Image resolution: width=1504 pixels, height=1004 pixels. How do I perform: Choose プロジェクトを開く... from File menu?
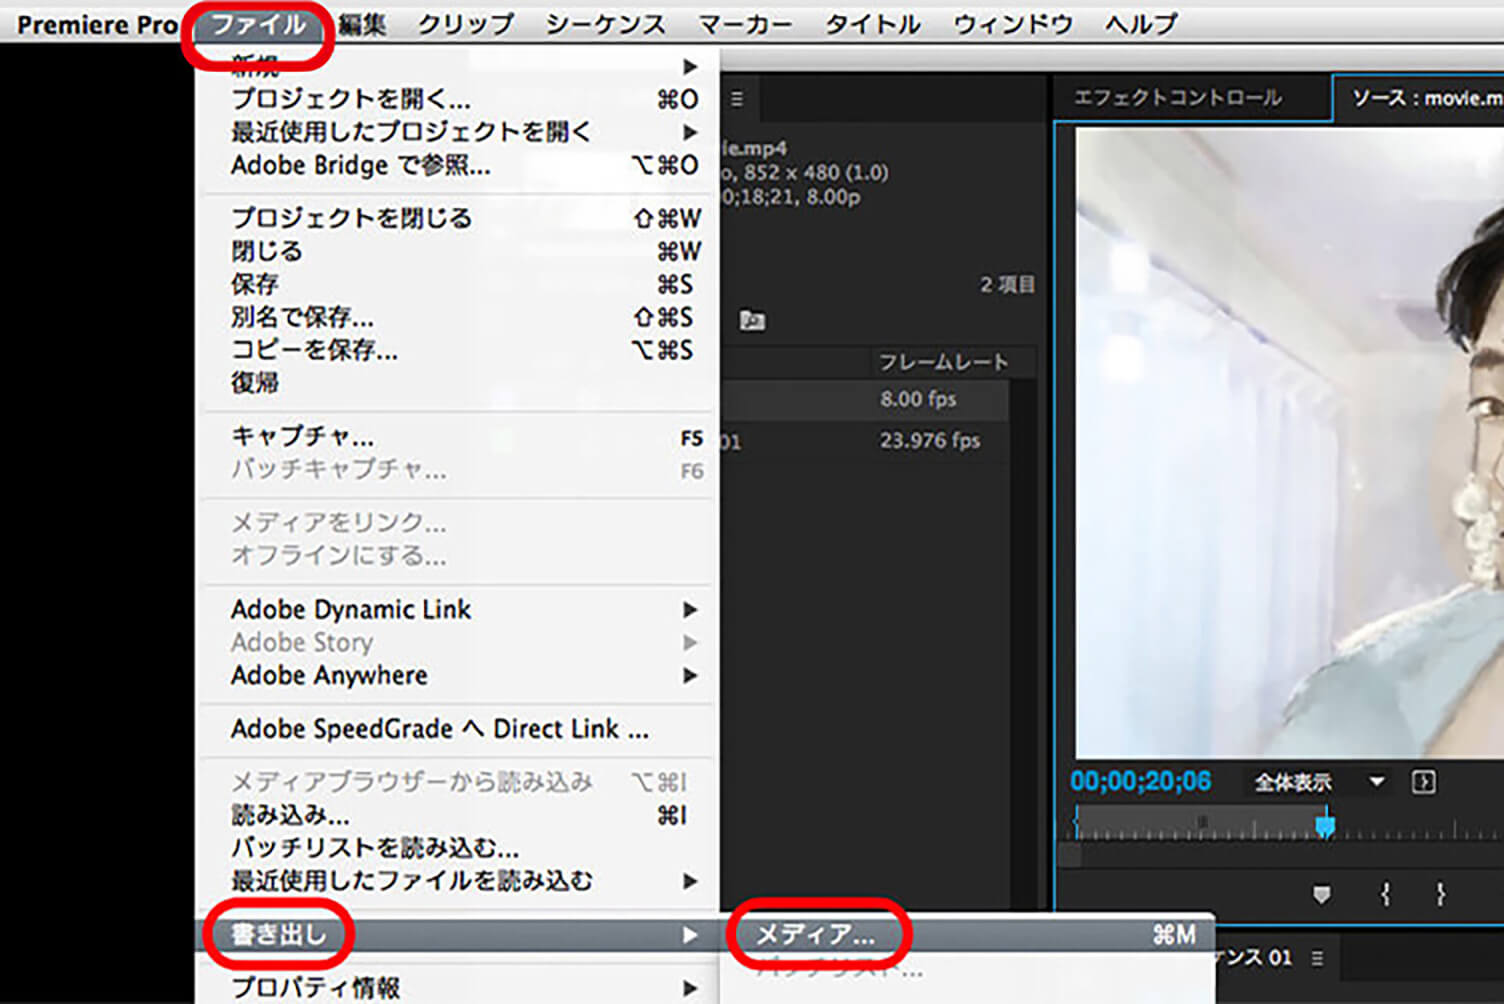tap(457, 99)
